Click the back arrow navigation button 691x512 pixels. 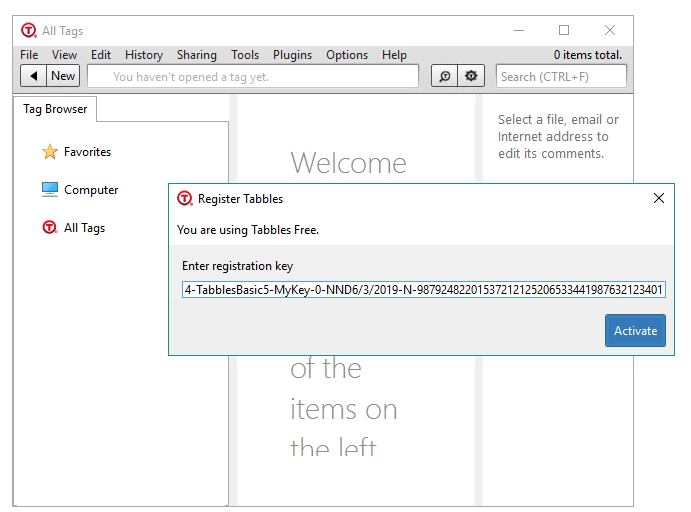point(33,76)
